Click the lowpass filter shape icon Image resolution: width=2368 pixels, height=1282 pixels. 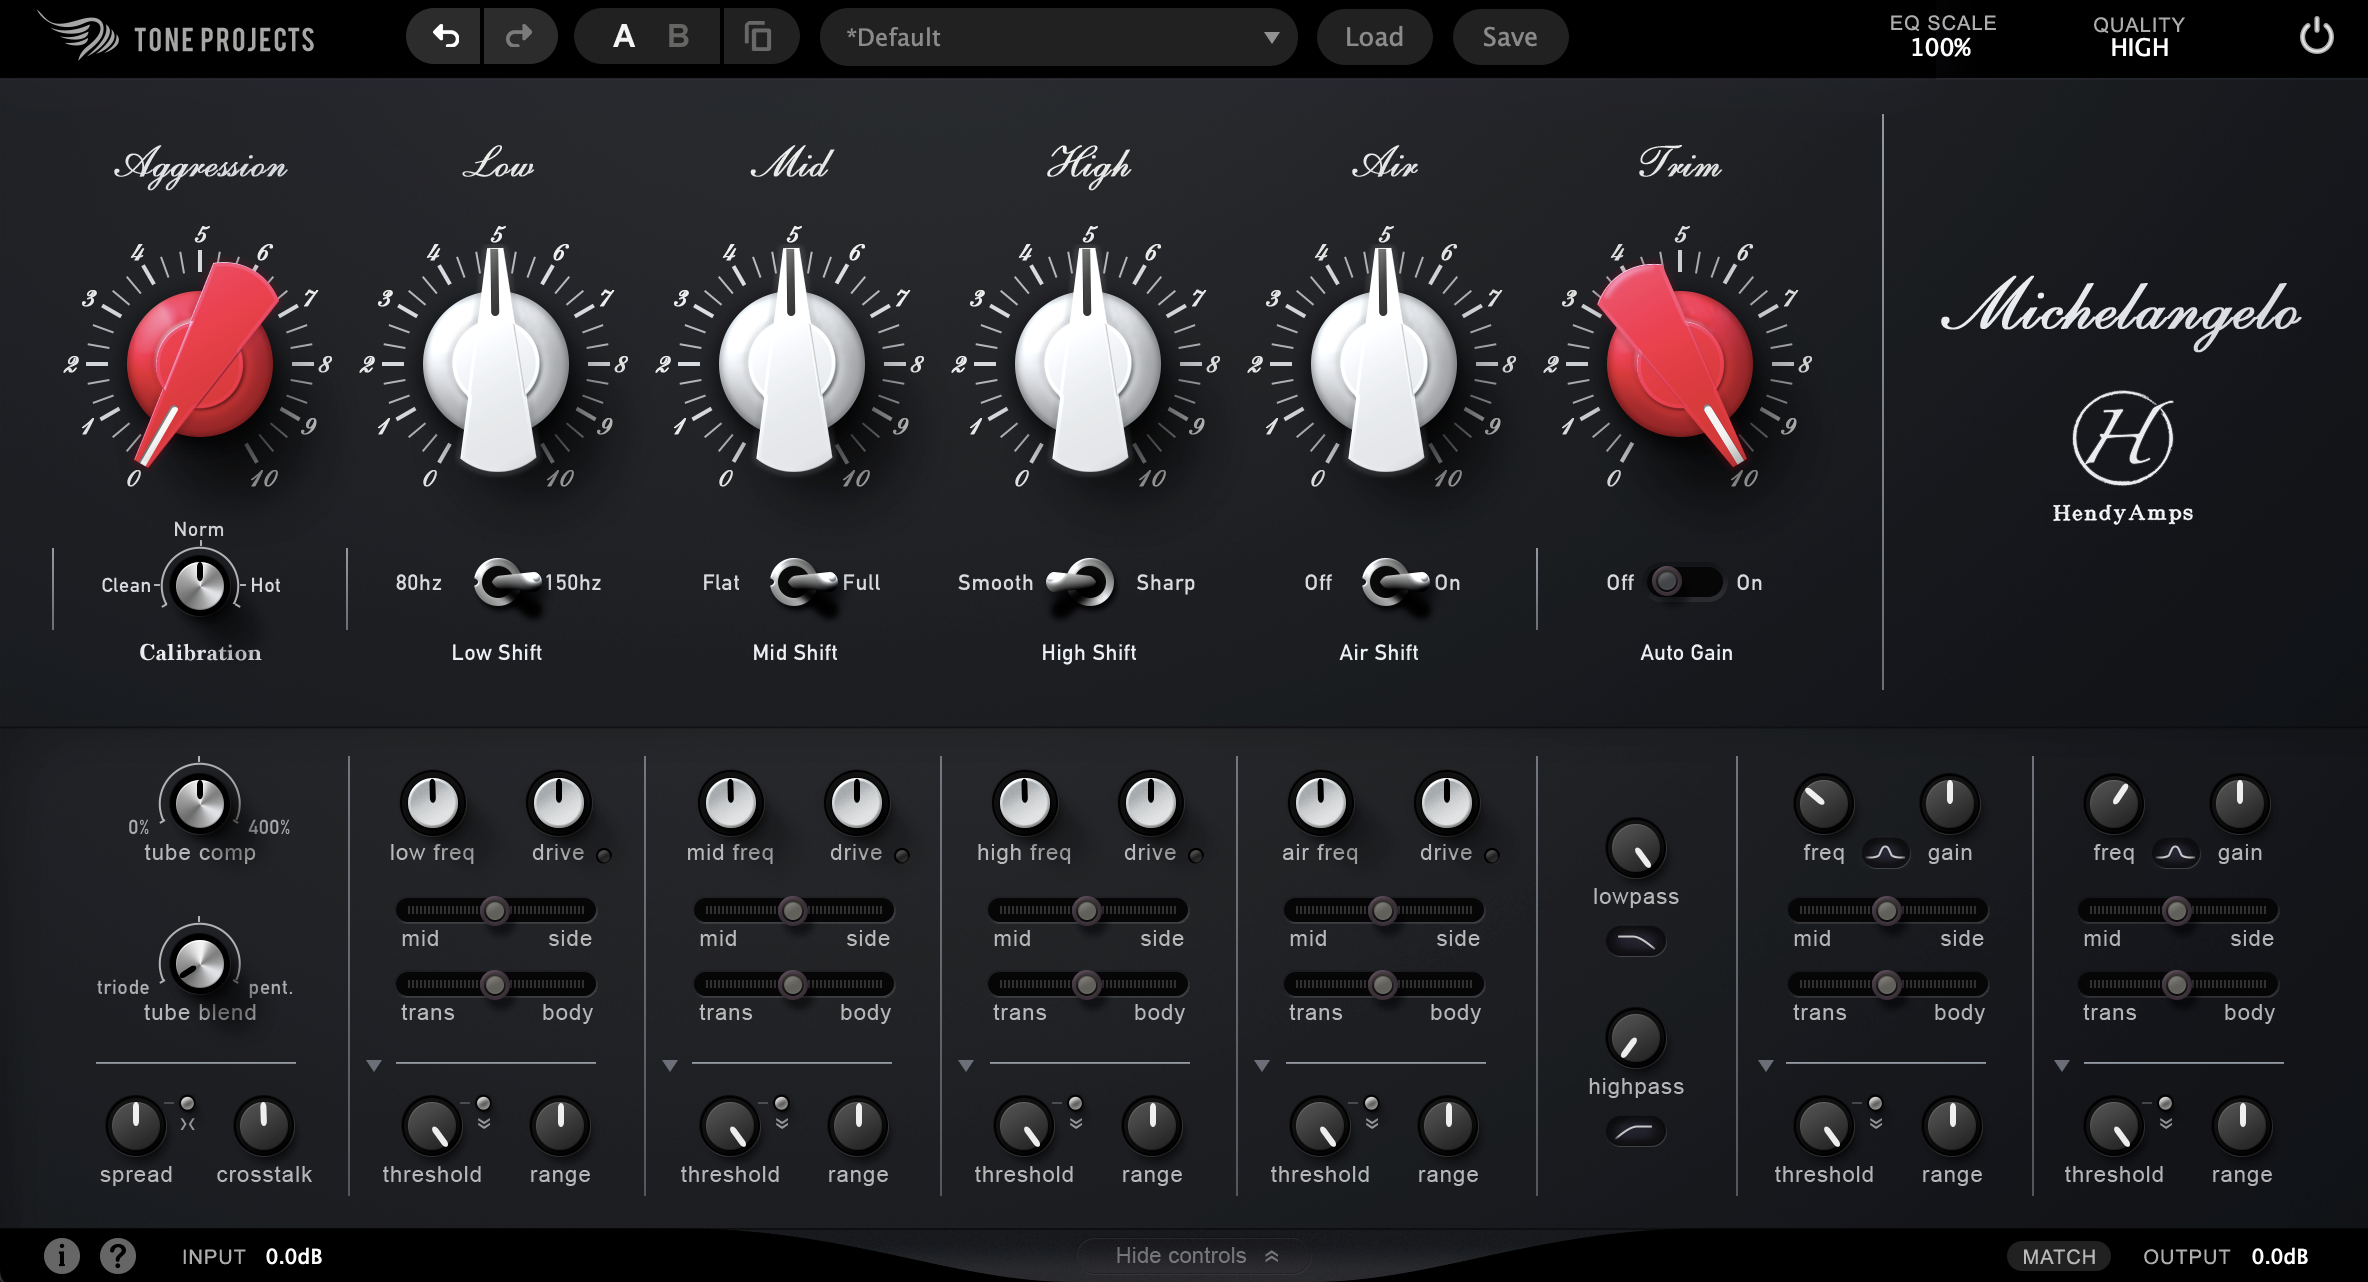pyautogui.click(x=1636, y=941)
